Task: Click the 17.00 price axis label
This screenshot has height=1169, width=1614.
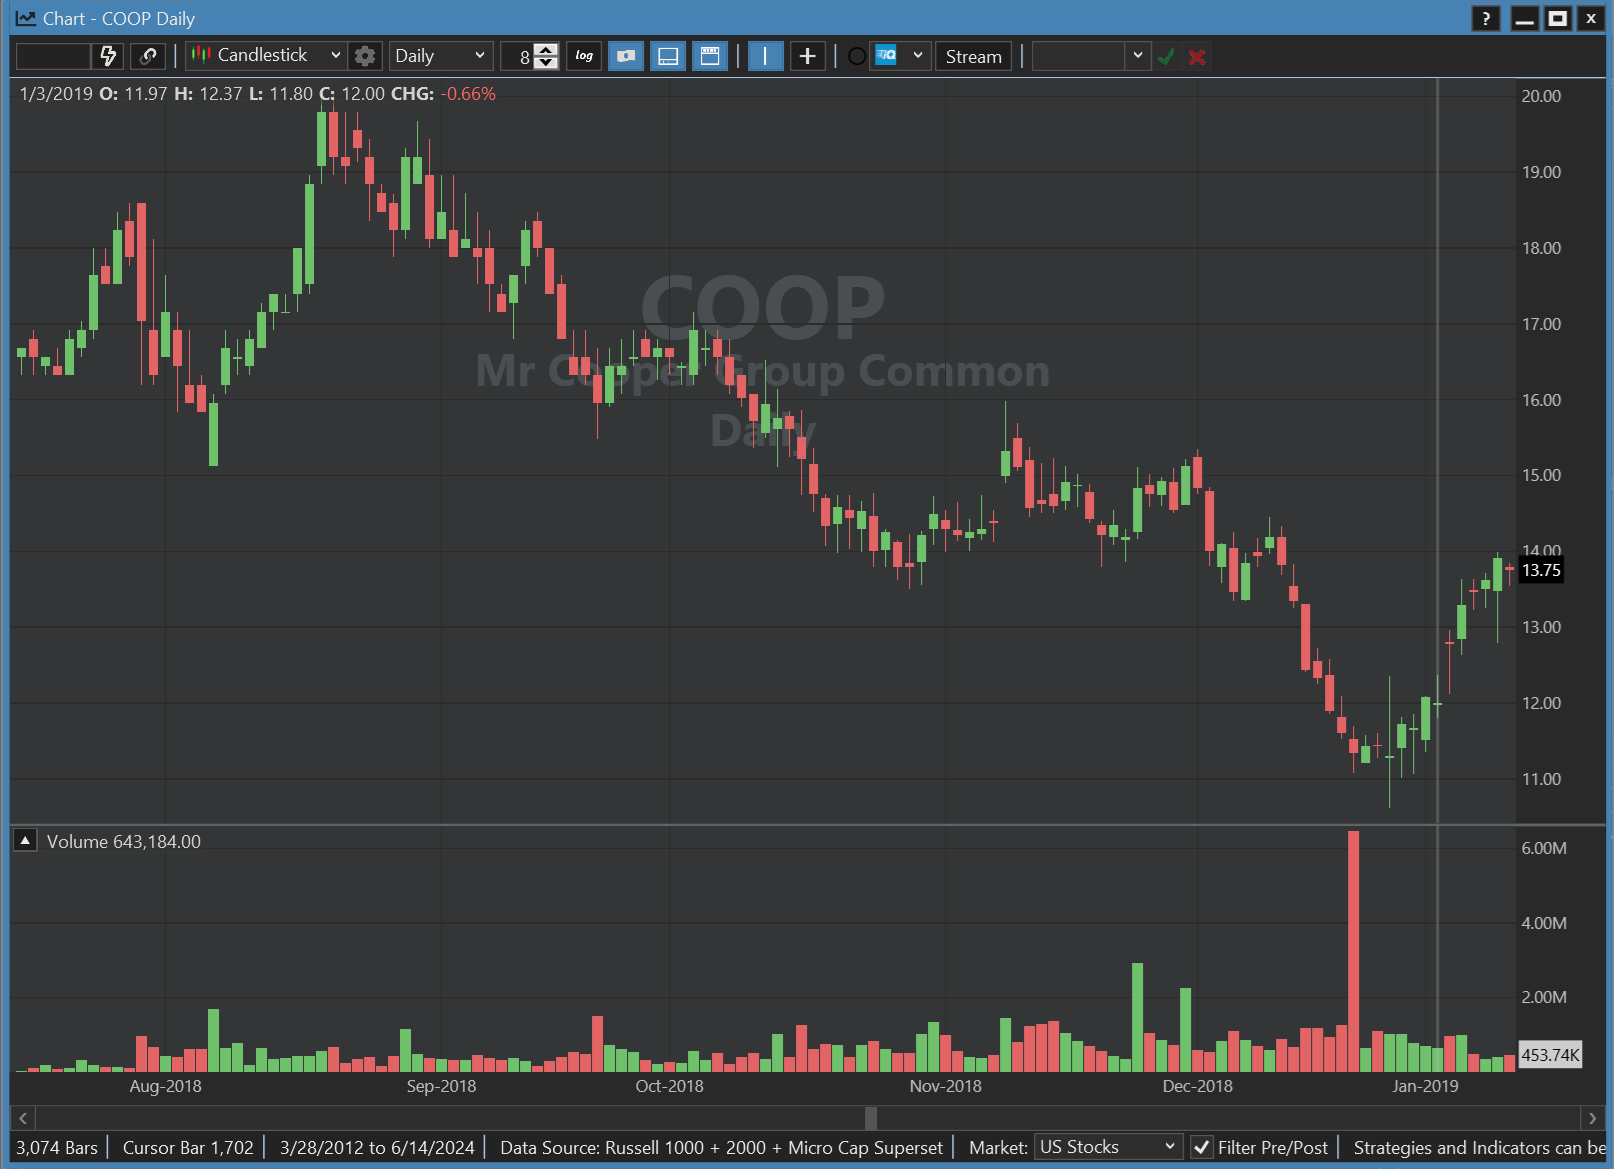Action: click(x=1541, y=324)
